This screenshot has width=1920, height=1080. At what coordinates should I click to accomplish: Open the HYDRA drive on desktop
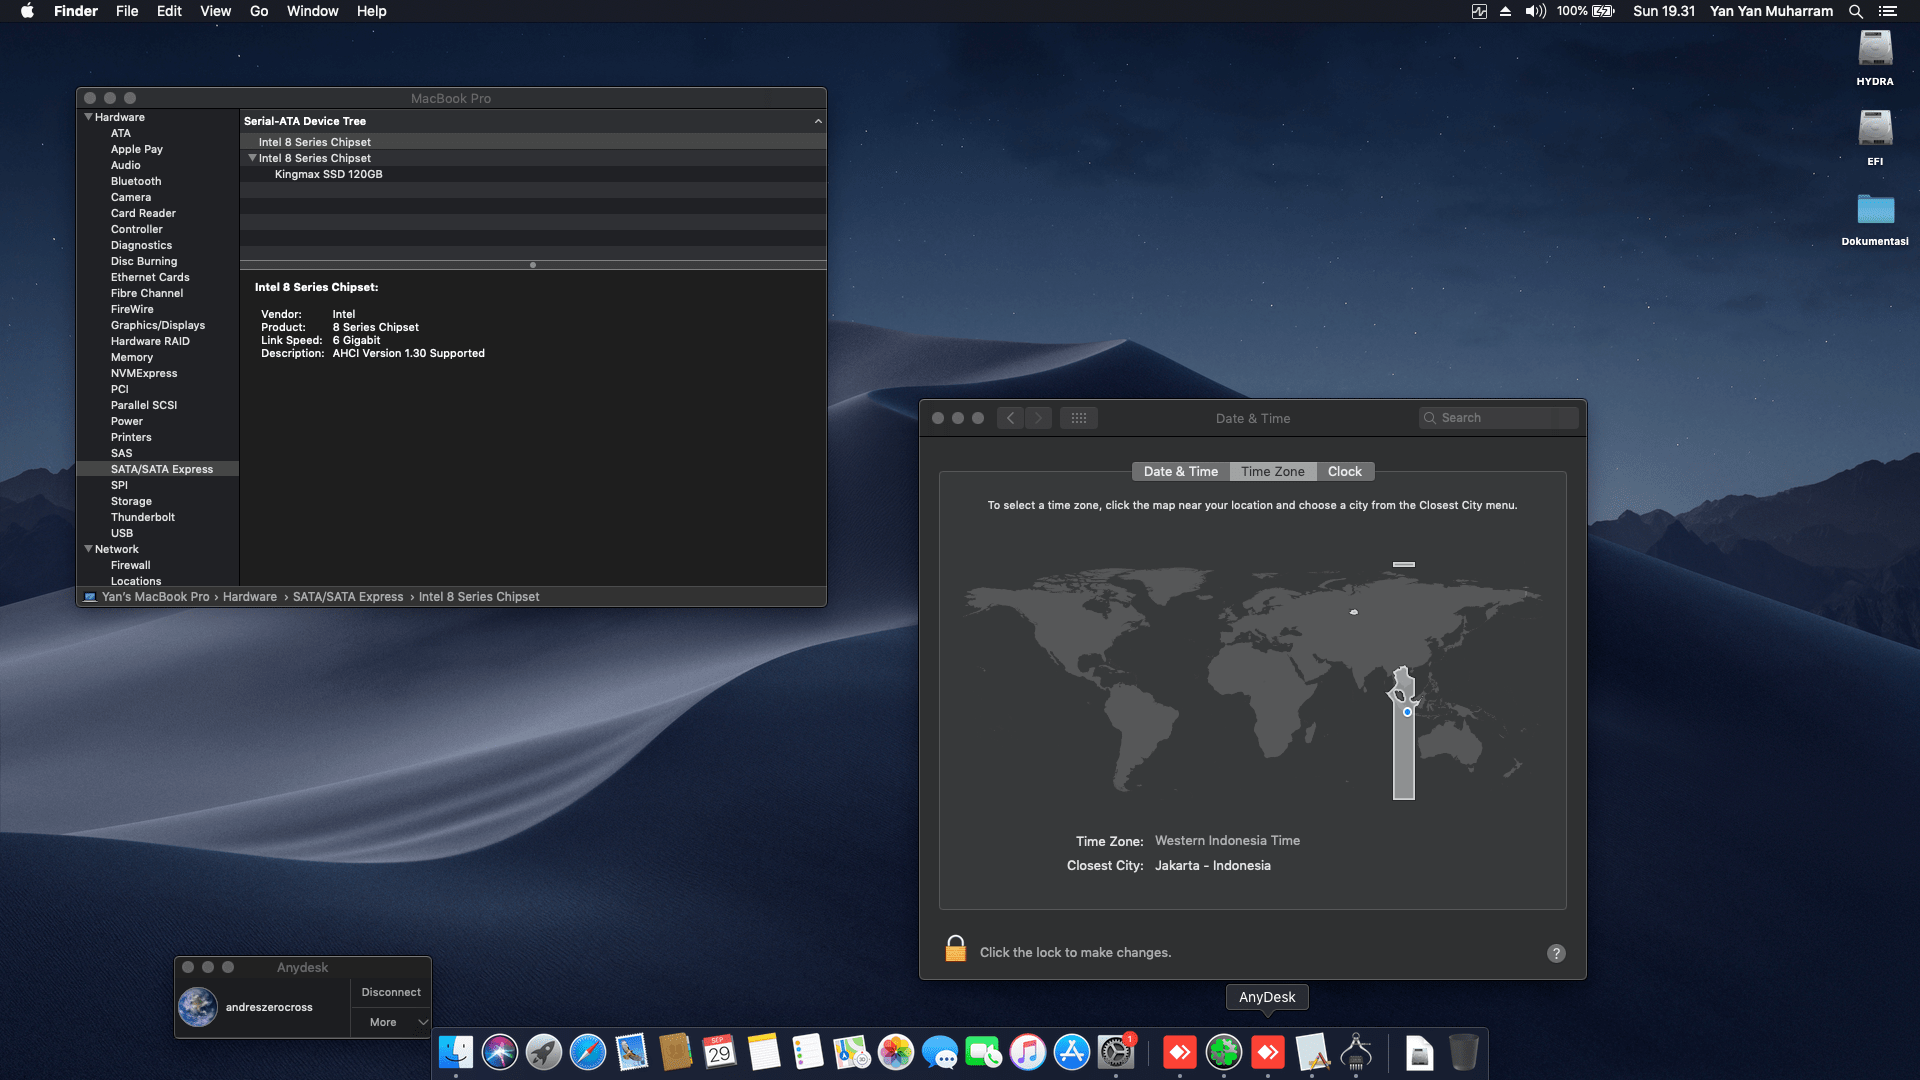1874,50
